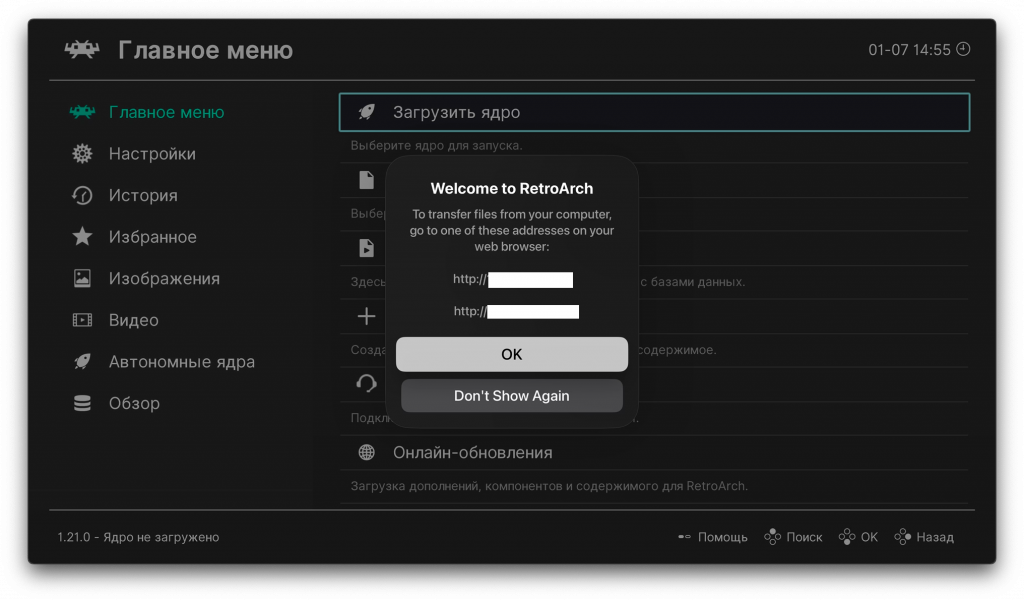Click the Назад label in the footer
The image size is (1024, 601).
click(935, 537)
